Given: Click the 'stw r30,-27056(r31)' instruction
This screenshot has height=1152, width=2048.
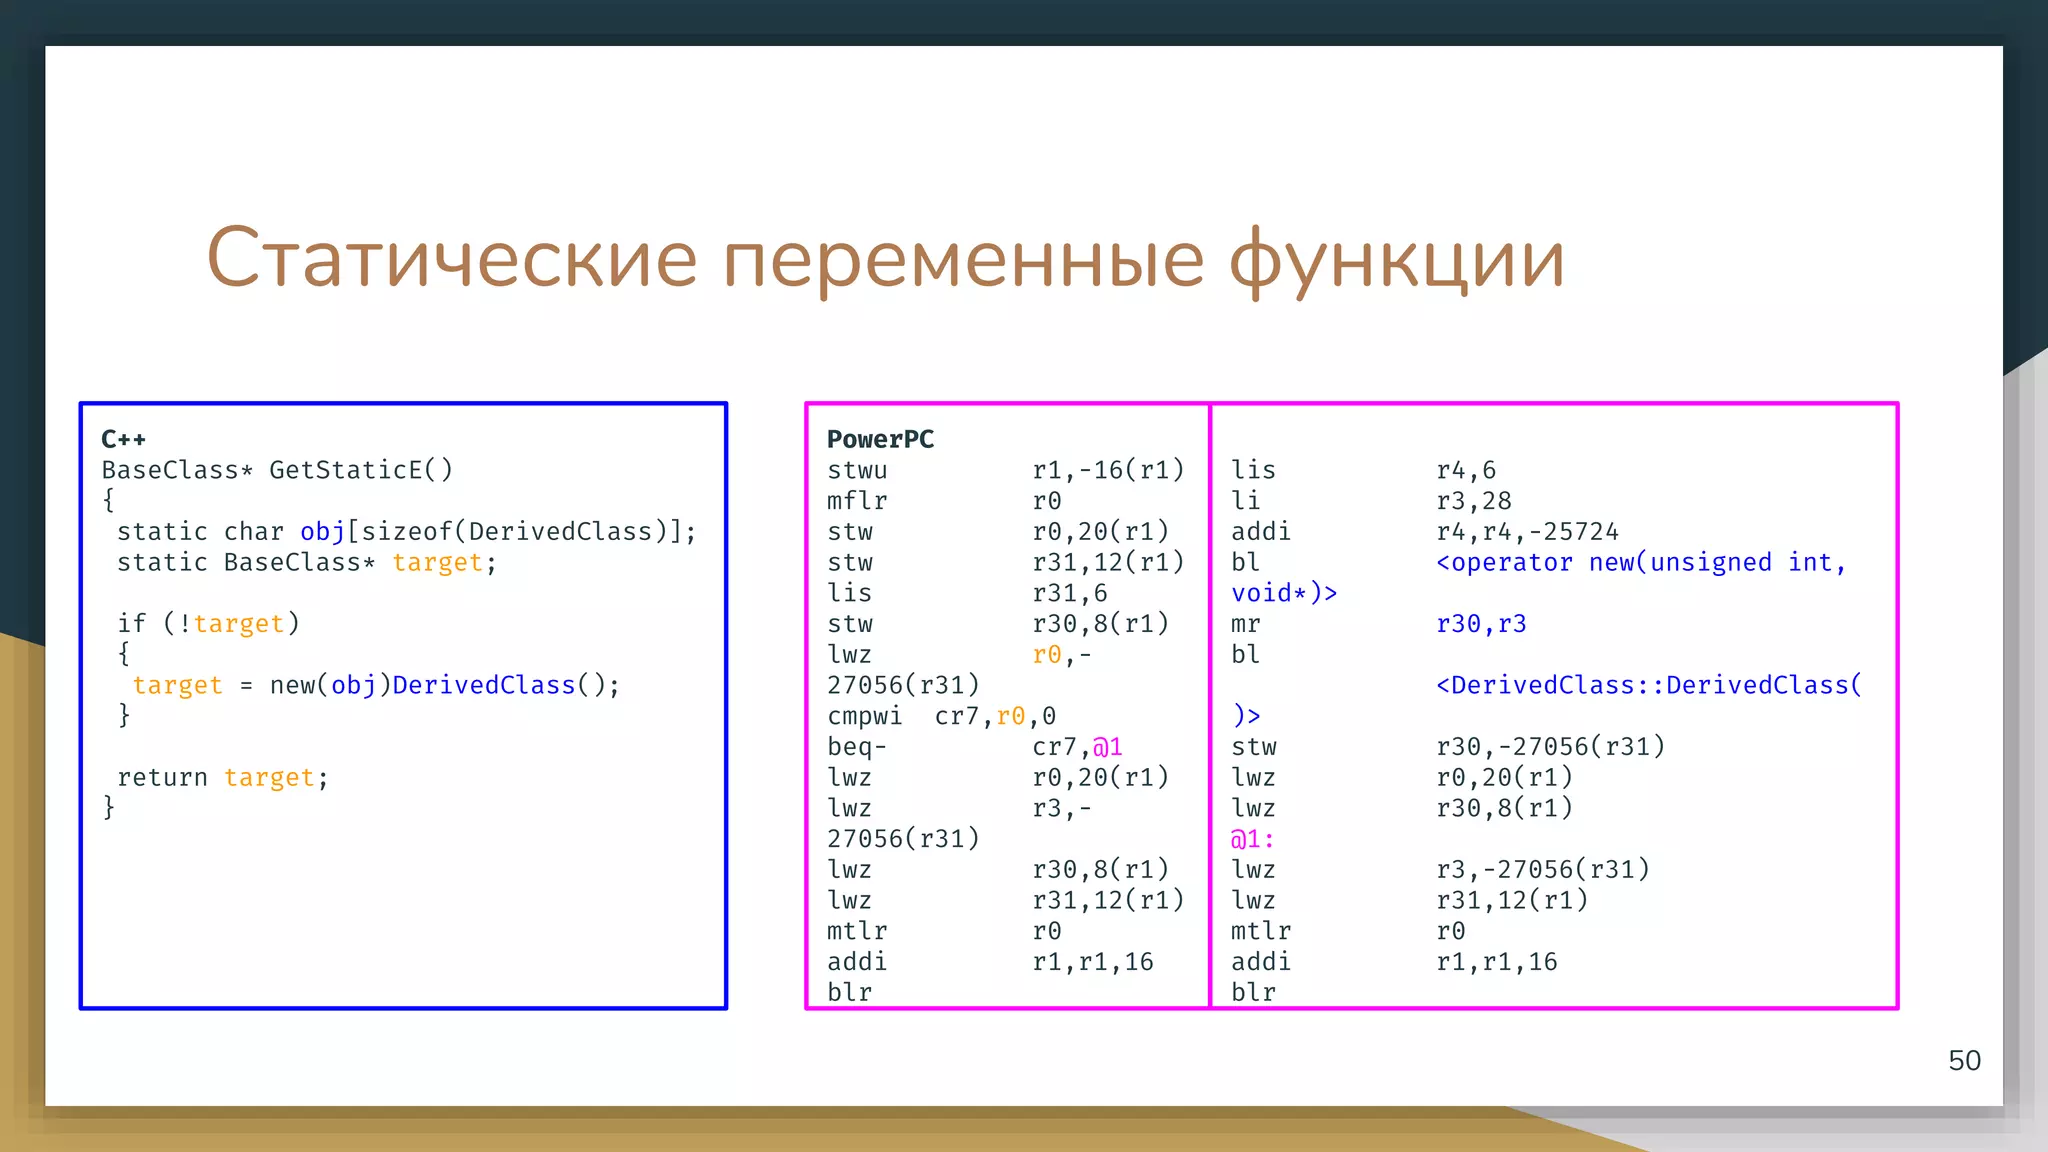Looking at the screenshot, I should [1448, 747].
